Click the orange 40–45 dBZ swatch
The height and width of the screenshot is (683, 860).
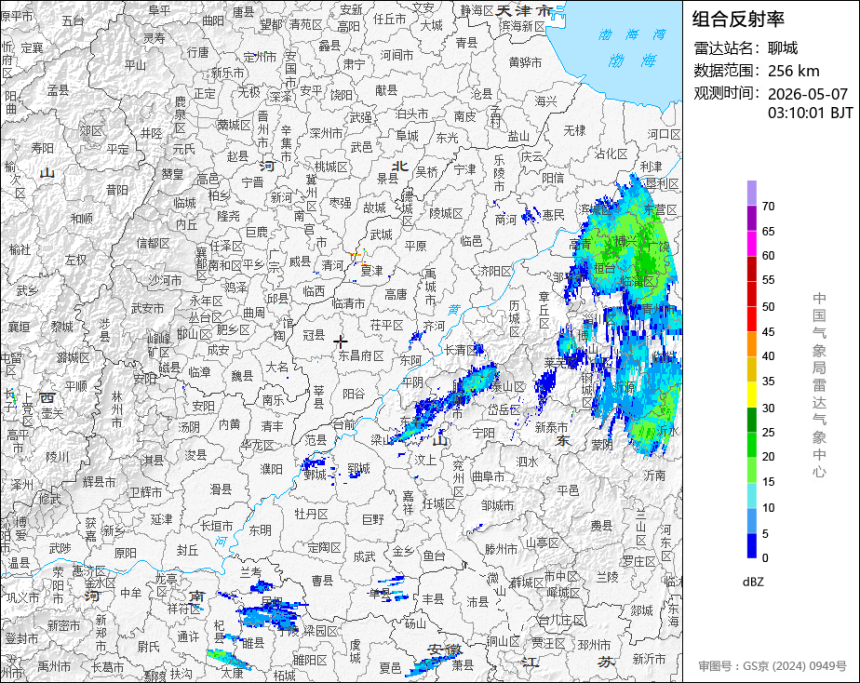tap(752, 344)
